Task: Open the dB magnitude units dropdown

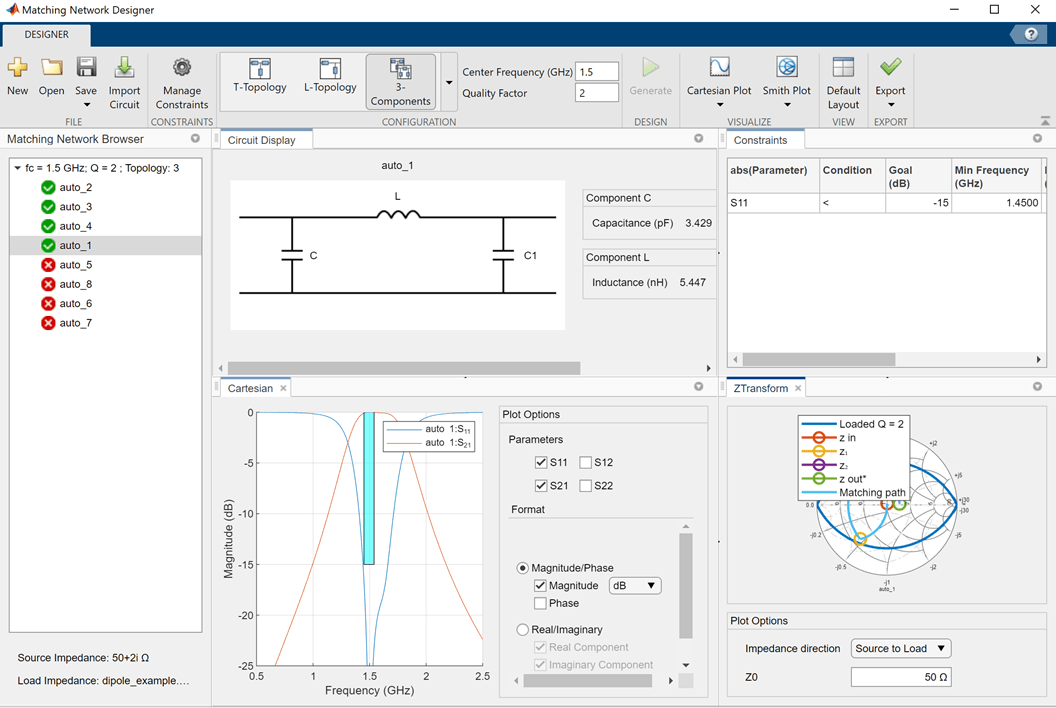Action: pos(635,586)
